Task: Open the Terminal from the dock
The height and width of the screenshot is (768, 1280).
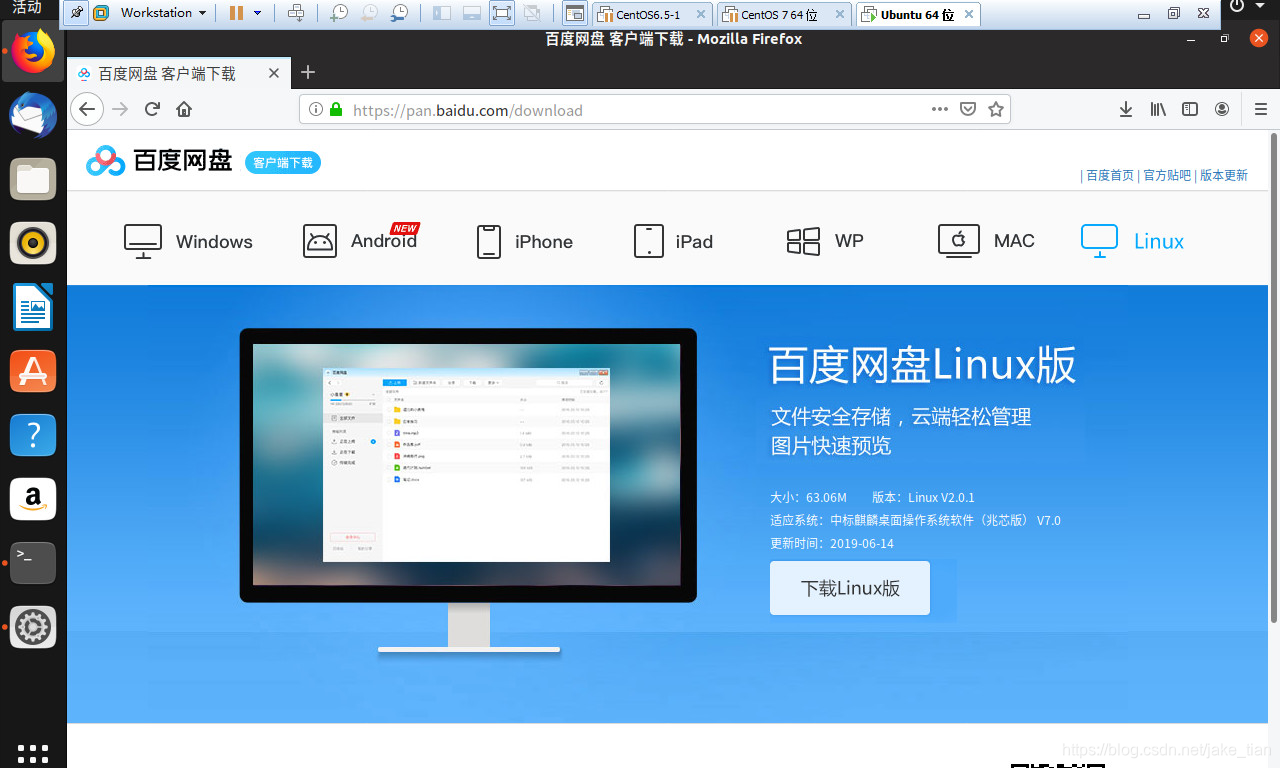Action: 33,563
